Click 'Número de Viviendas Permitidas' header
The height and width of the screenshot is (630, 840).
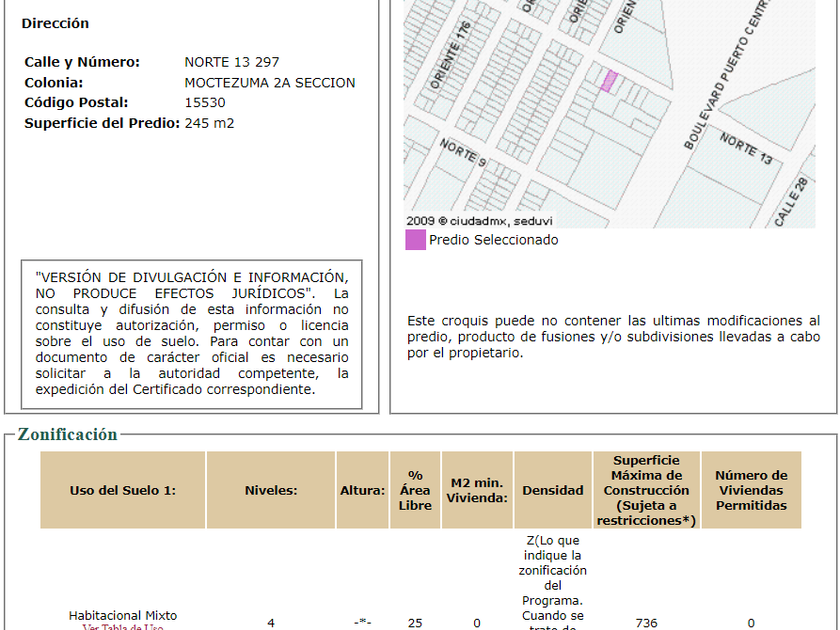tap(752, 490)
